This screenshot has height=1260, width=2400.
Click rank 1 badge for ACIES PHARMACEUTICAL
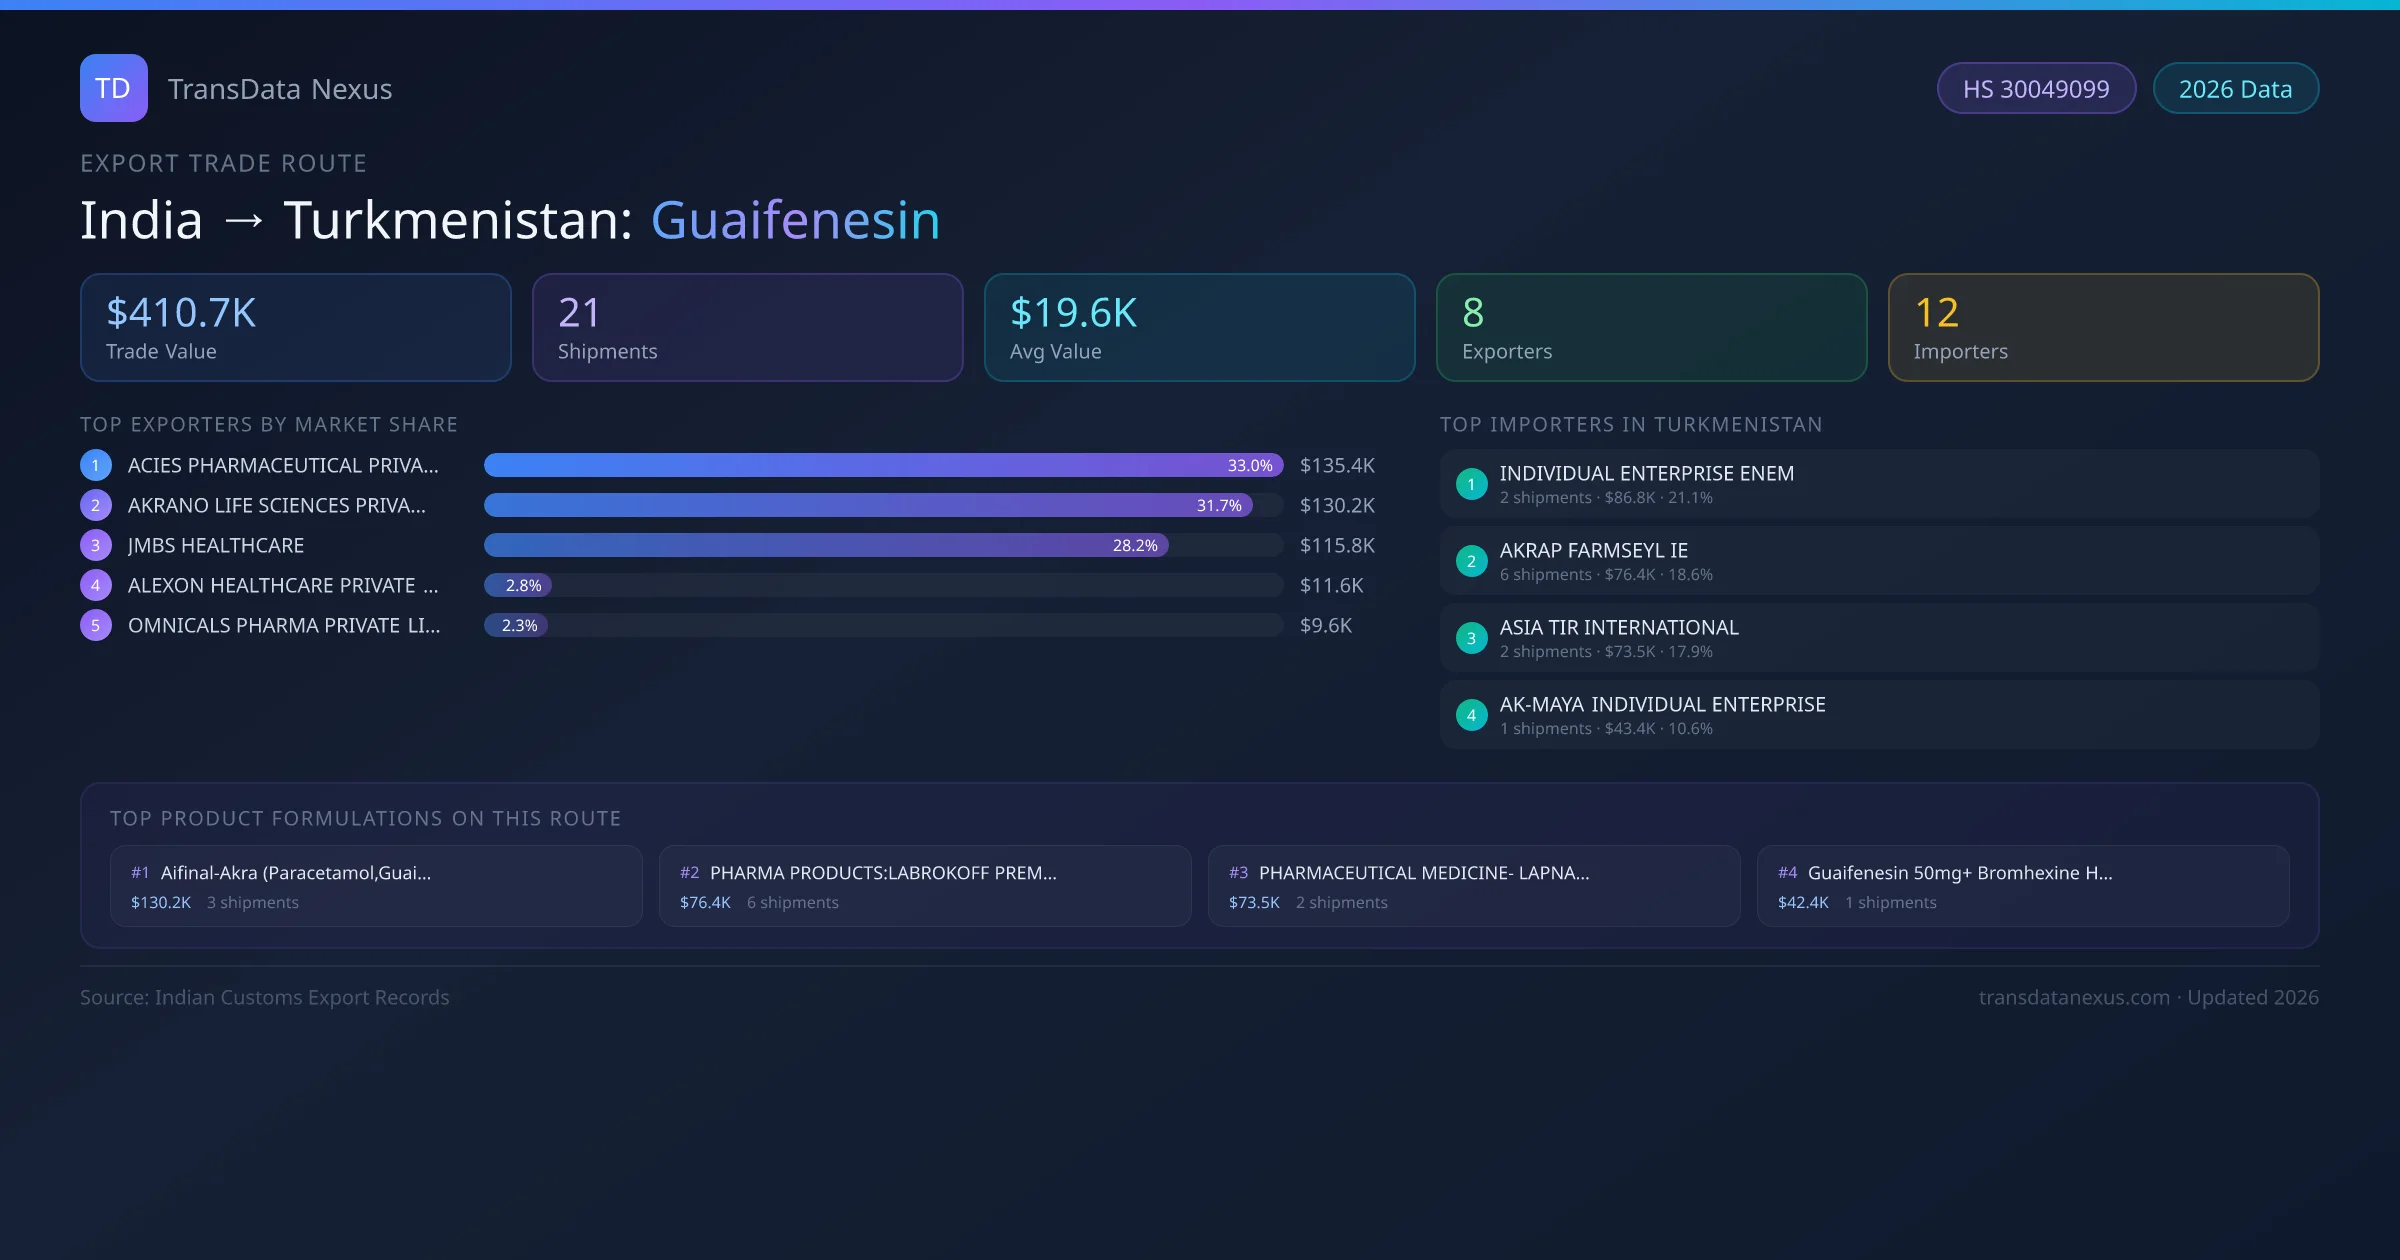(96, 465)
